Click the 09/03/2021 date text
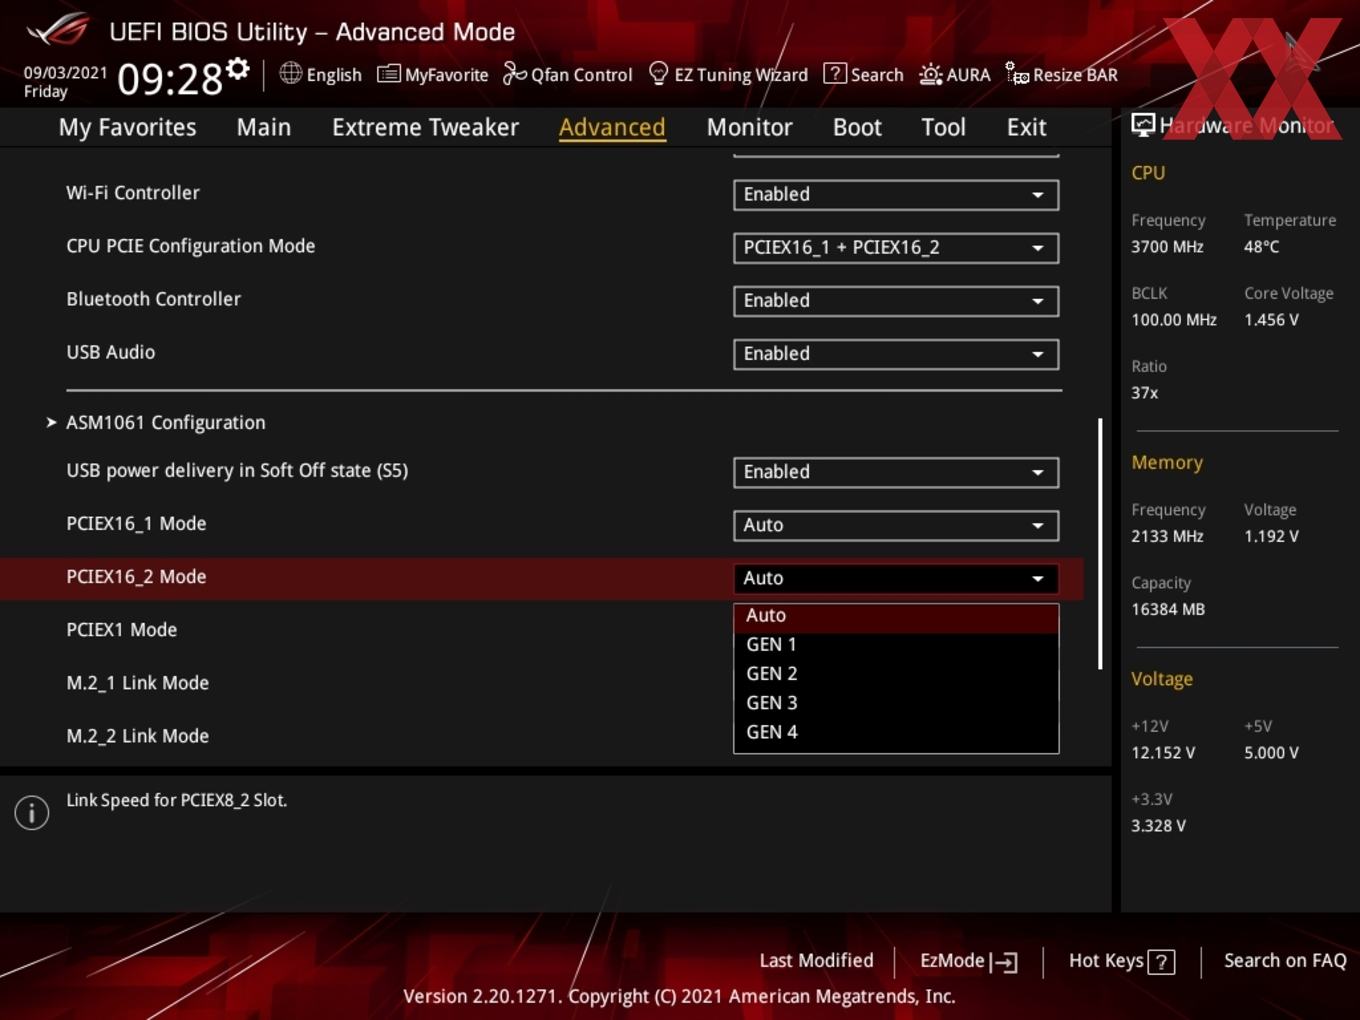 tap(65, 73)
